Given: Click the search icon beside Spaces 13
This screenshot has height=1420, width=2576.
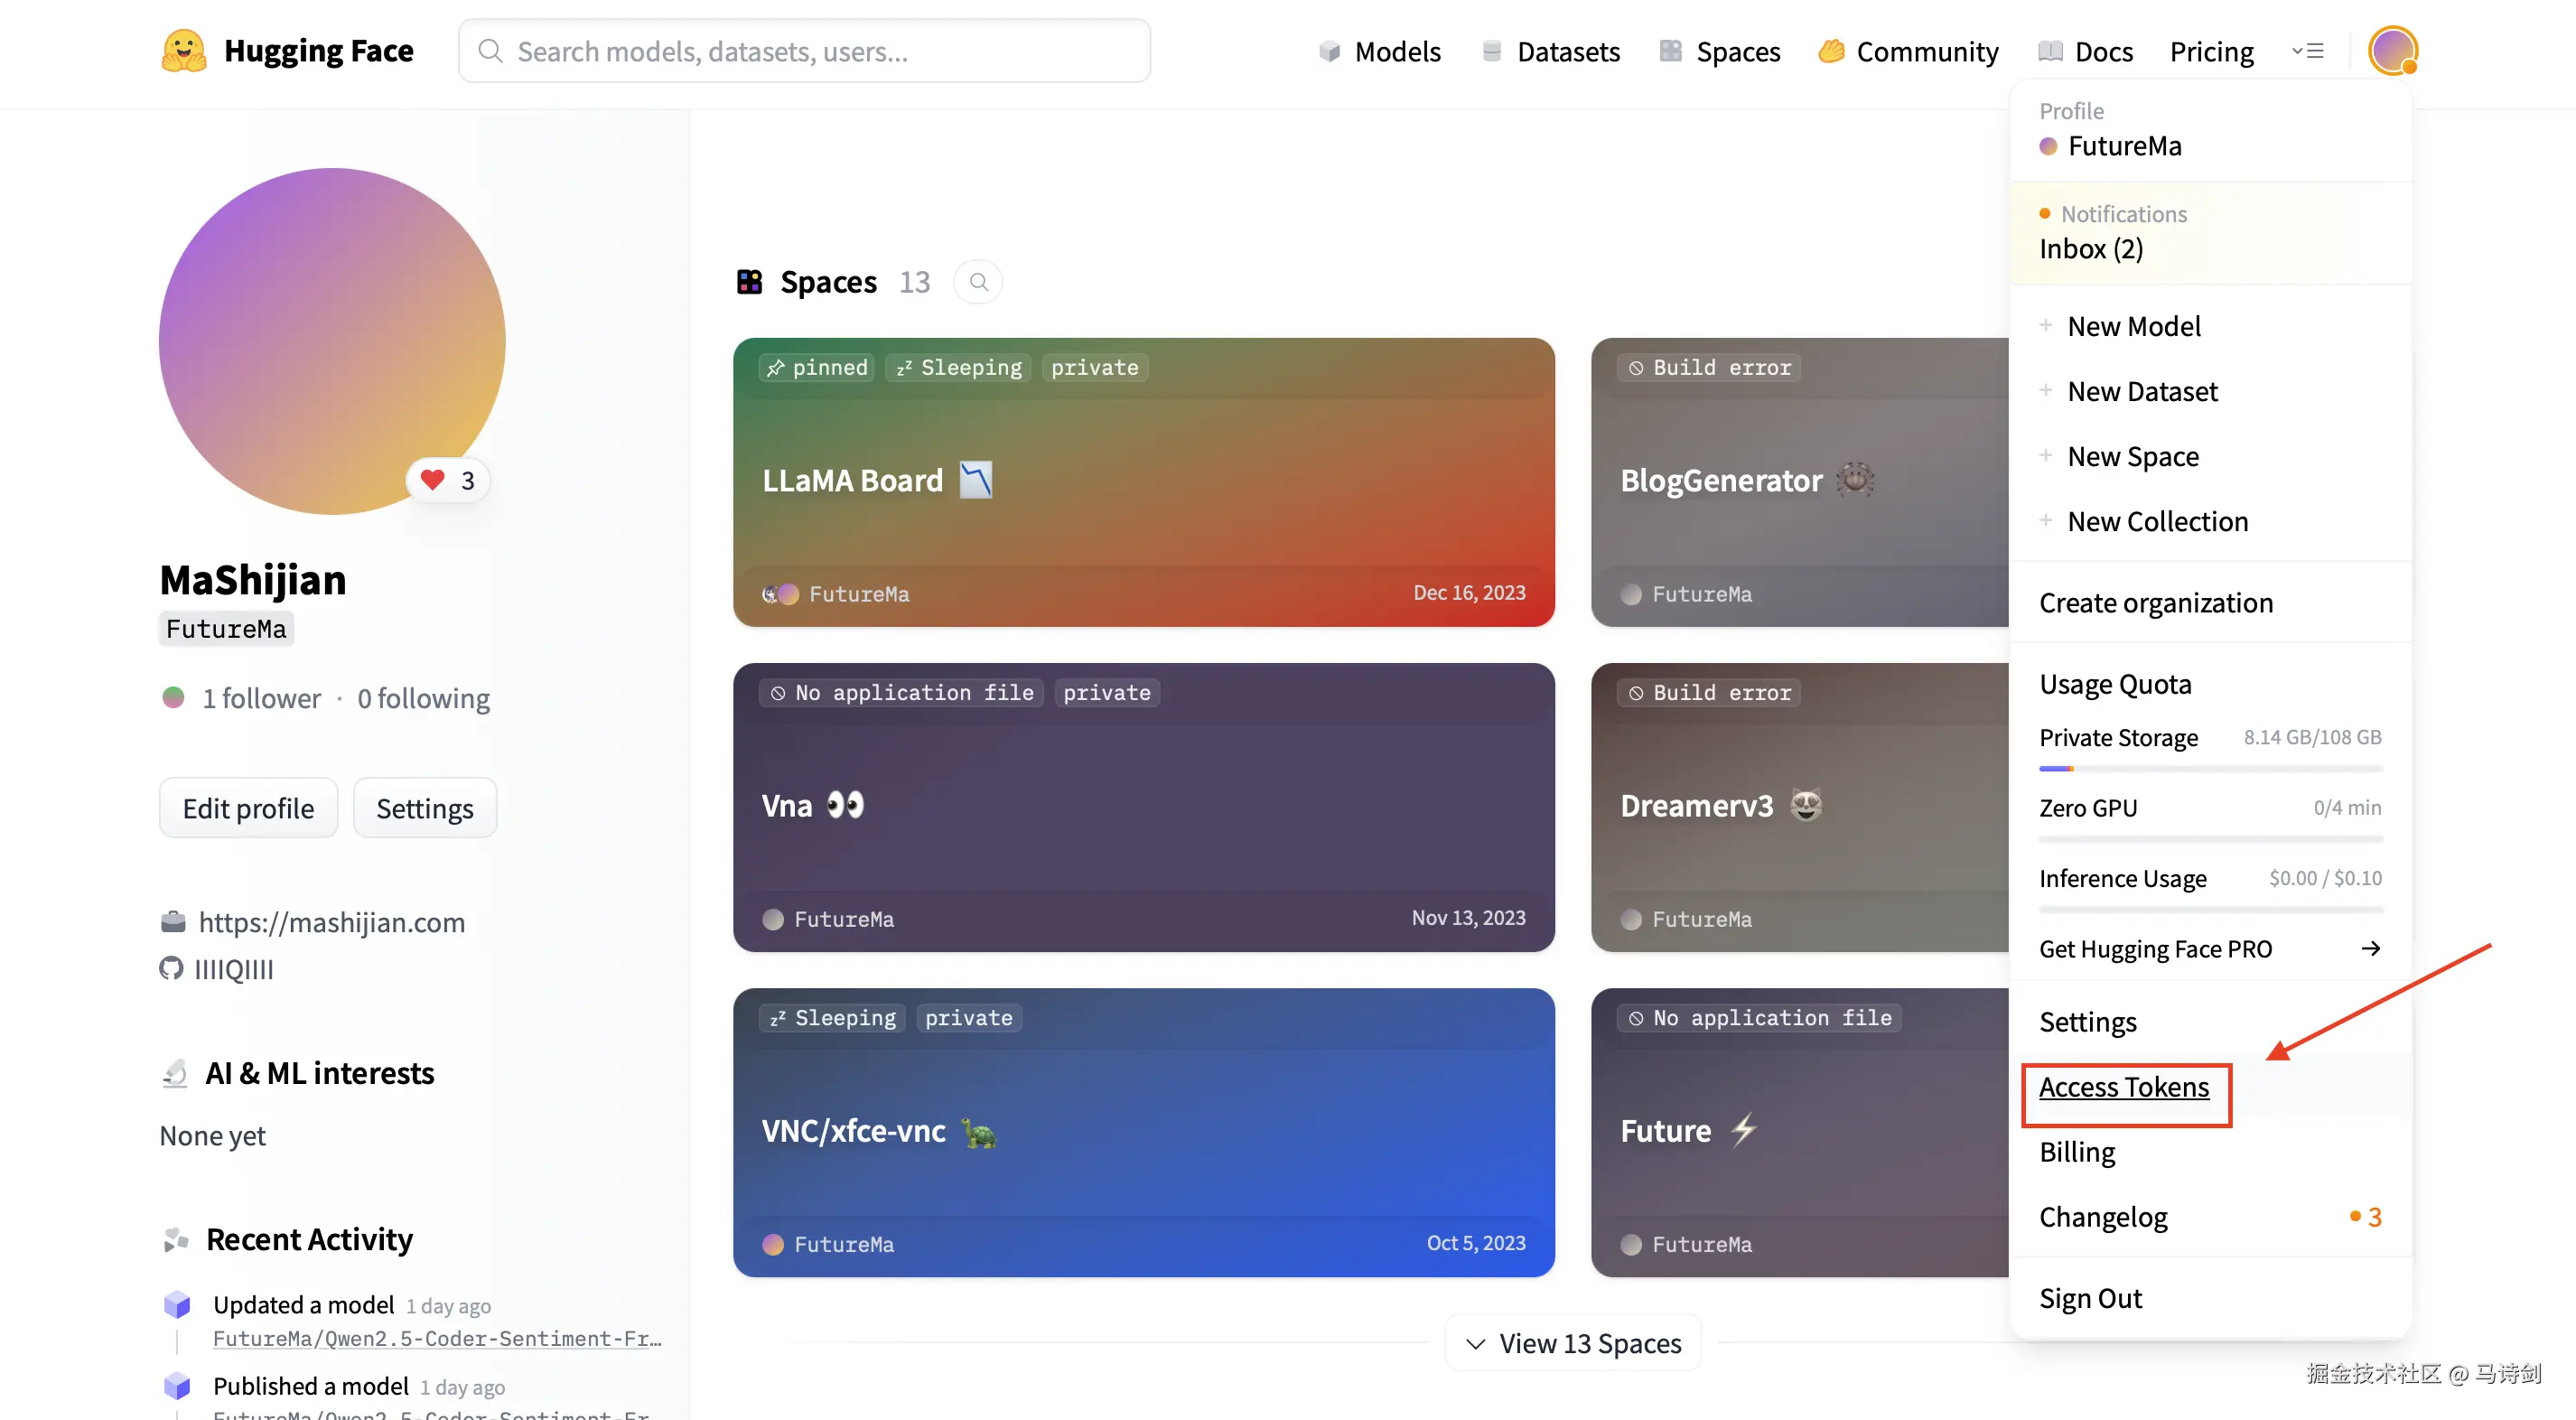Looking at the screenshot, I should click(x=978, y=281).
